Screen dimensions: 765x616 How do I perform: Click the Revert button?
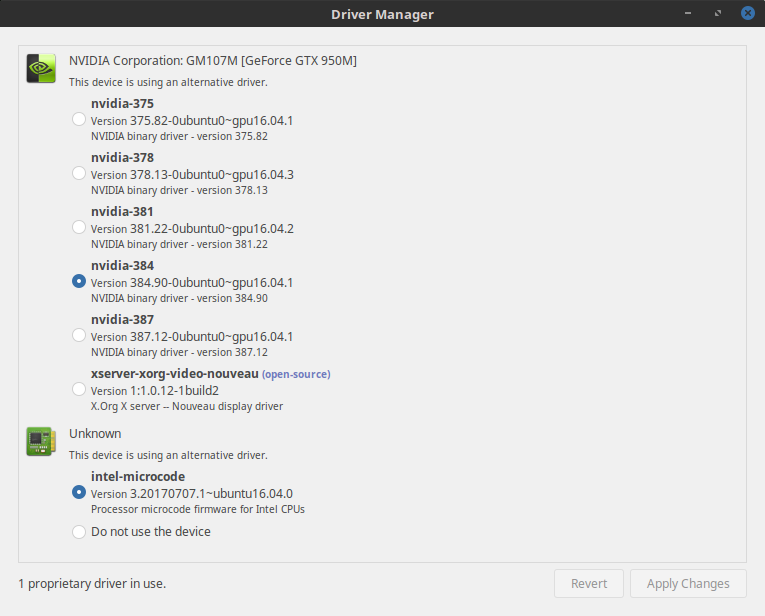pos(589,583)
